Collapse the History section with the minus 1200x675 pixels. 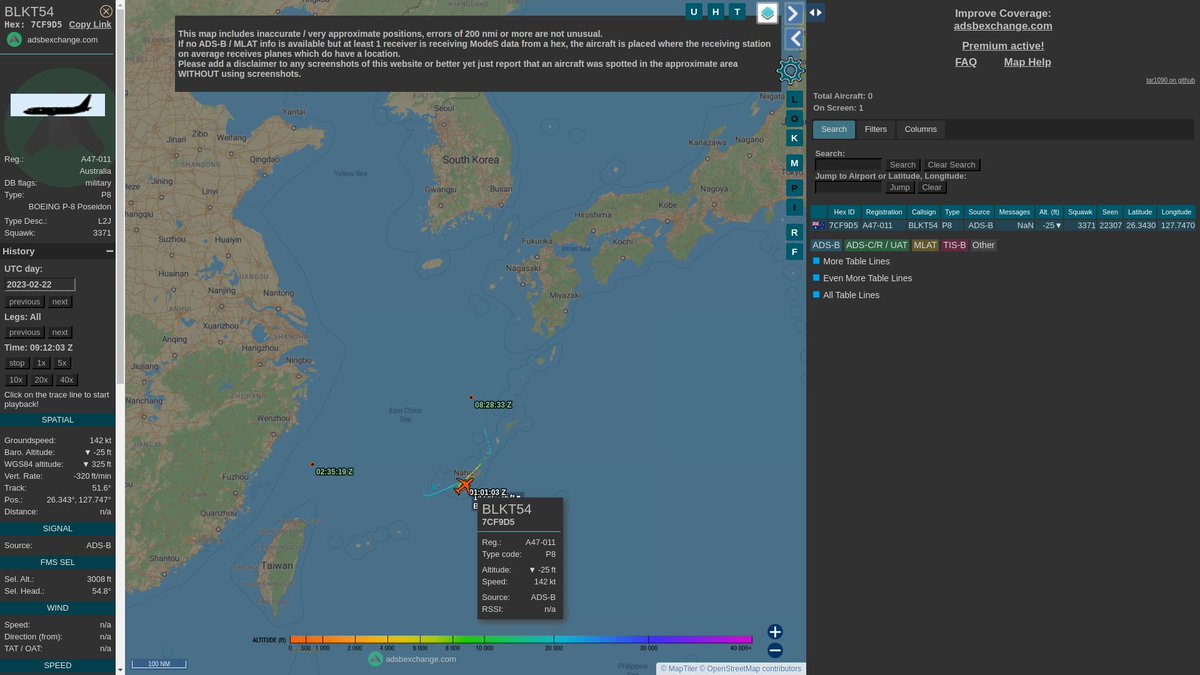[110, 252]
